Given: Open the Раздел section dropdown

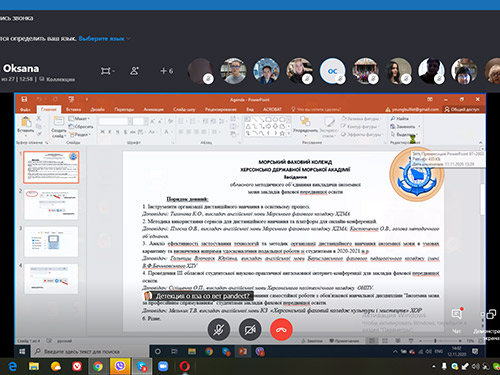Looking at the screenshot, I should click(x=80, y=134).
